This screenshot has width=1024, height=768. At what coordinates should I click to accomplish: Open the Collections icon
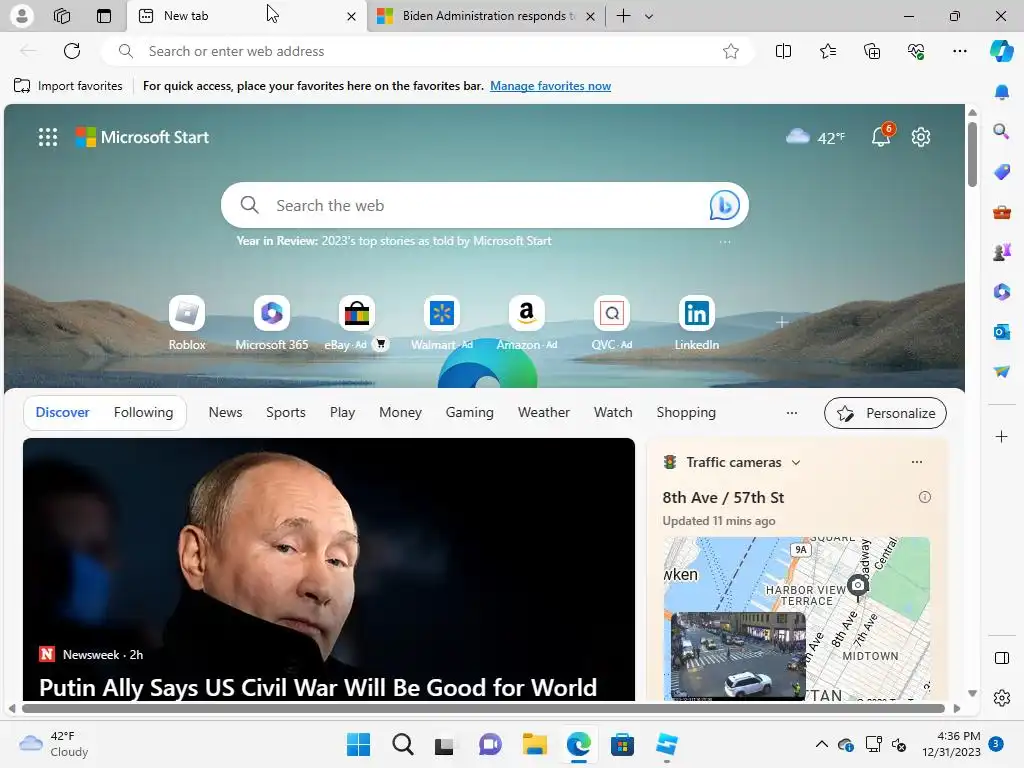872,51
